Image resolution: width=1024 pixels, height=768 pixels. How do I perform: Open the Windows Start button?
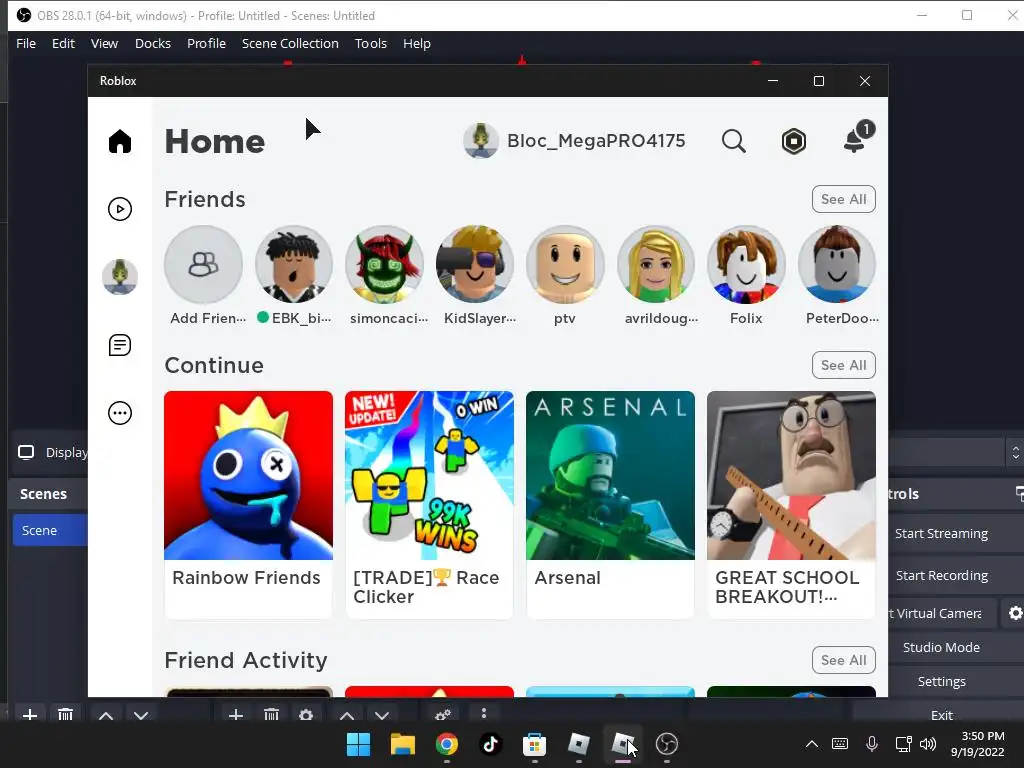(358, 744)
